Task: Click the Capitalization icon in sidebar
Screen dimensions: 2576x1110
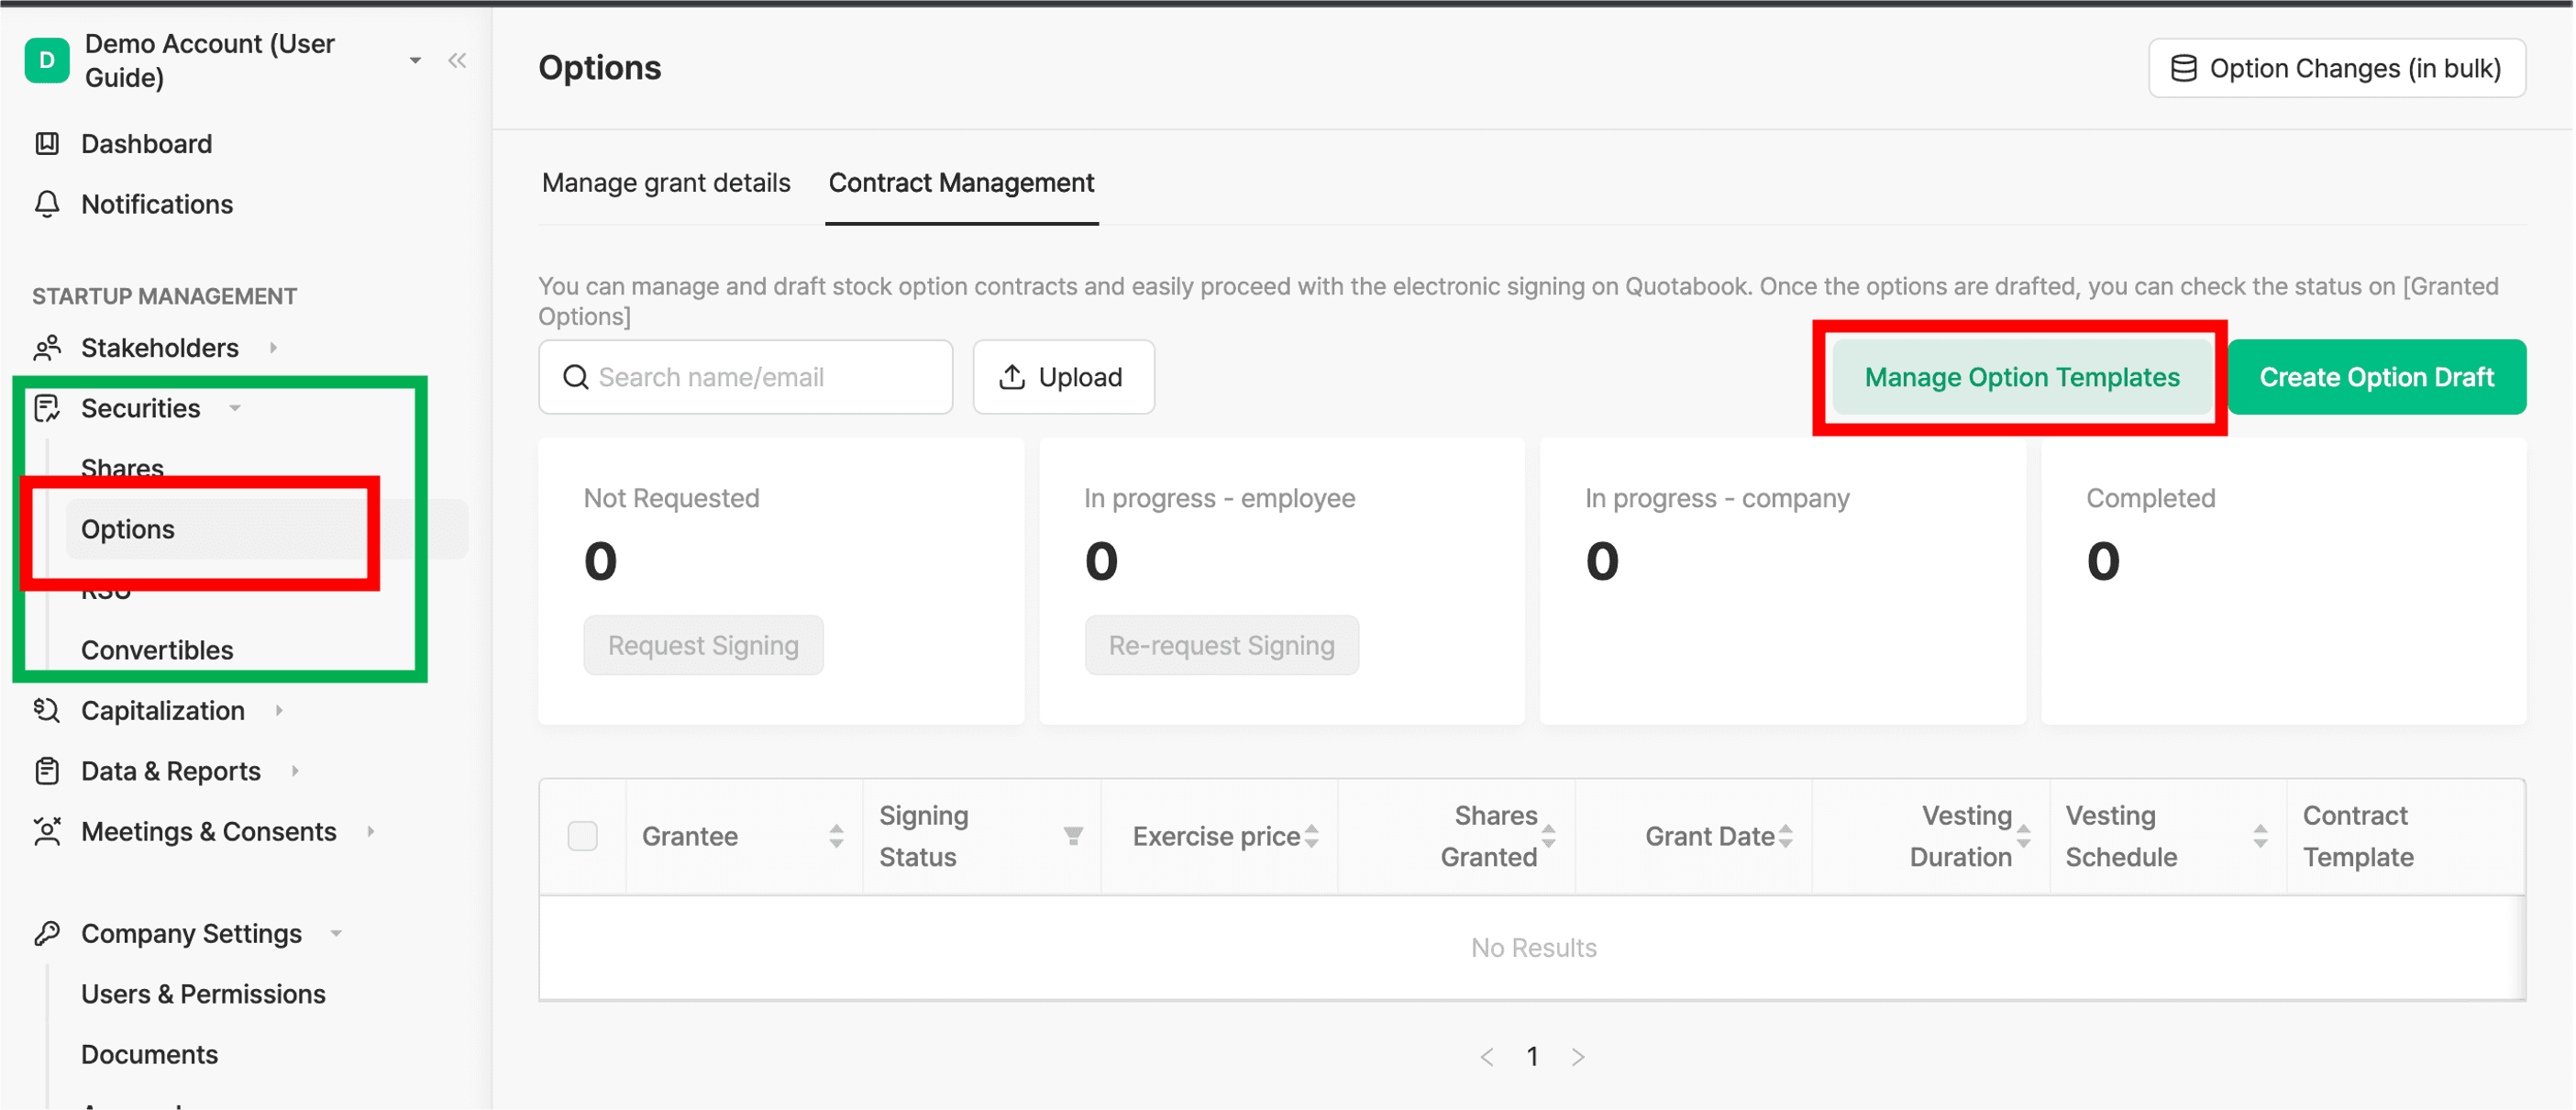Action: point(47,711)
